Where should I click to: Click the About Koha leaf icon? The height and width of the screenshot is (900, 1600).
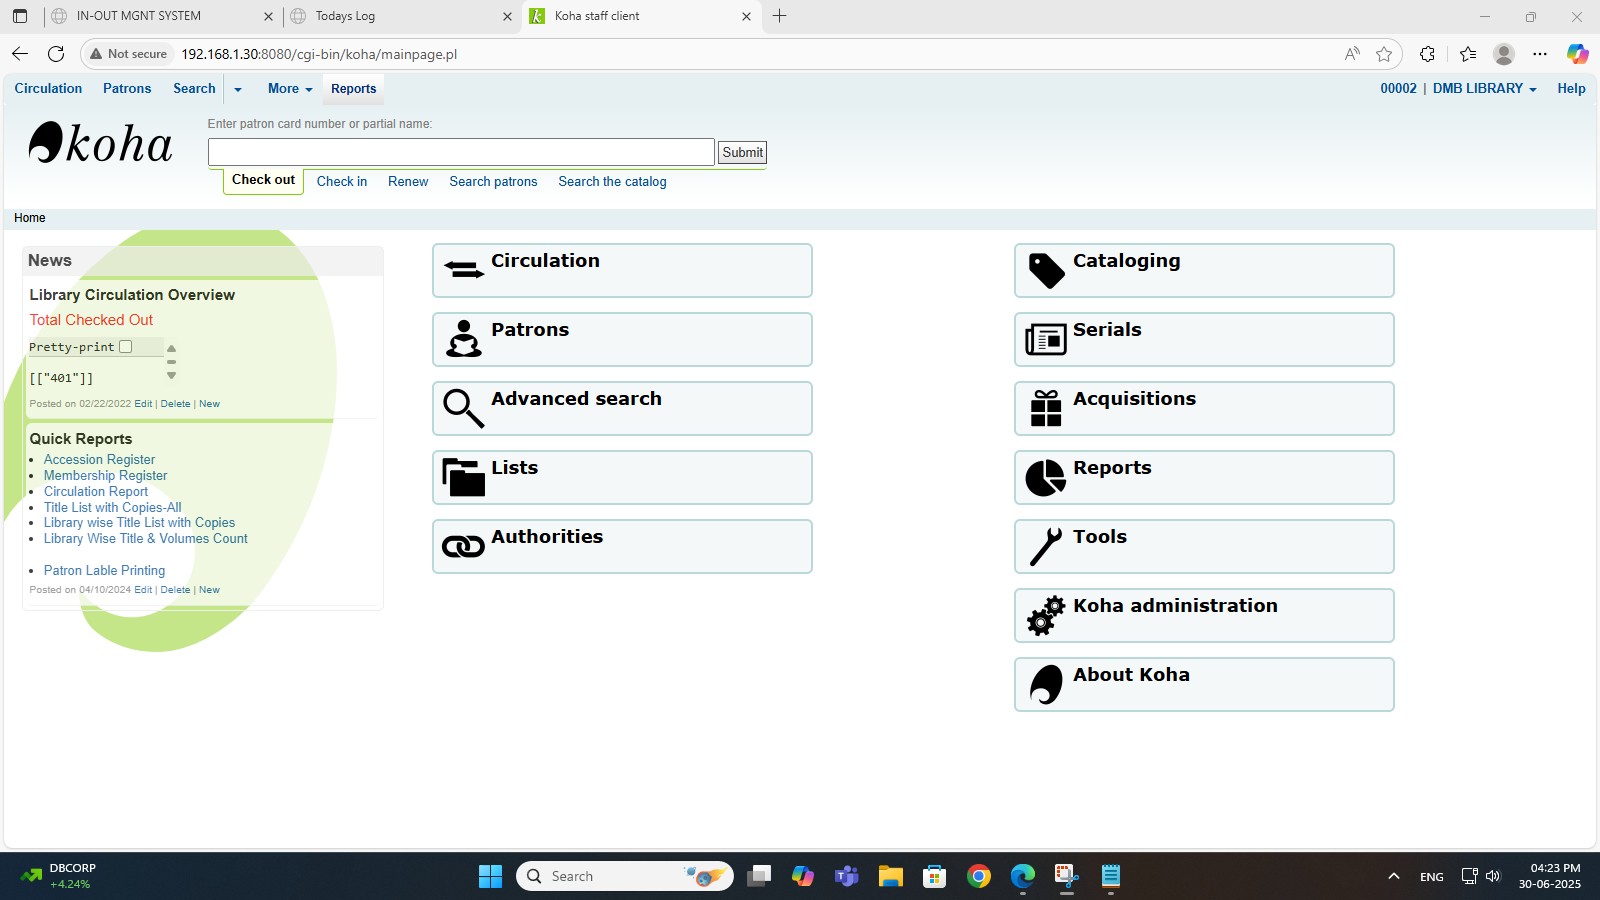[x=1046, y=684]
